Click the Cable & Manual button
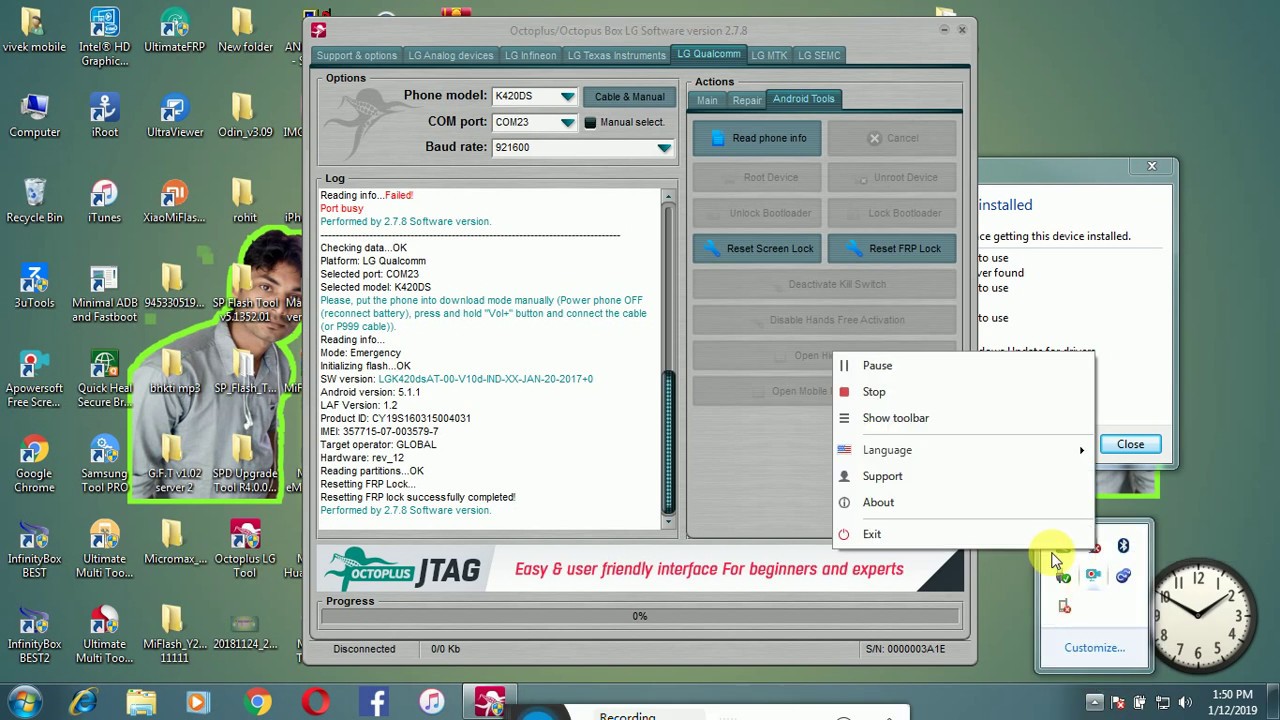Screen dimensions: 1280x720 629,97
